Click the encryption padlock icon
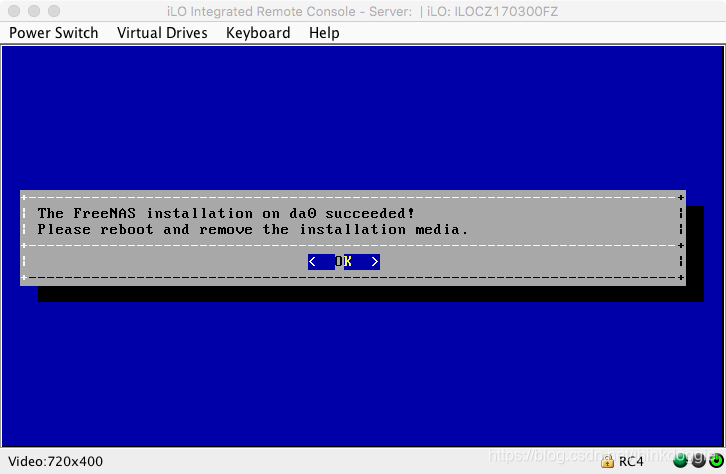 click(607, 461)
